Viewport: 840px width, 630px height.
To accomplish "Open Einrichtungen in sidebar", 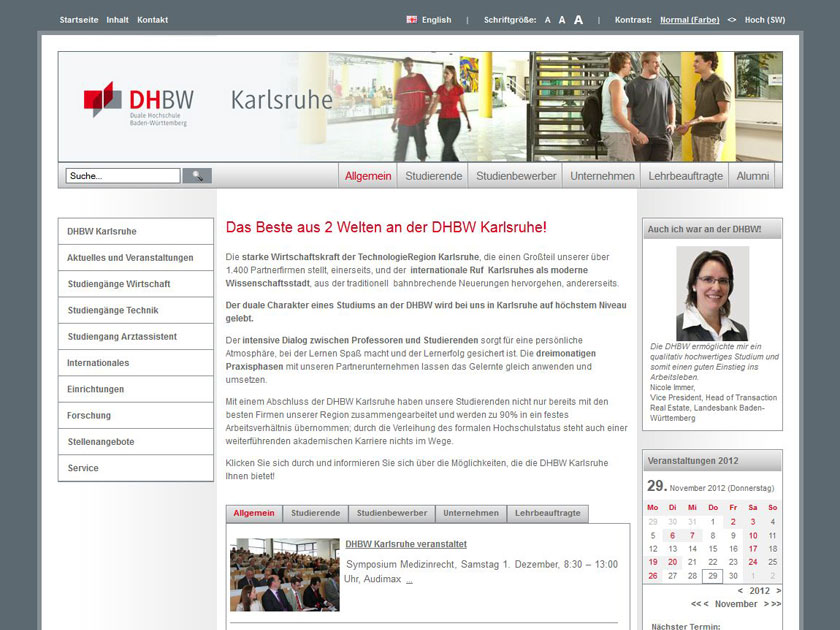I will [136, 389].
